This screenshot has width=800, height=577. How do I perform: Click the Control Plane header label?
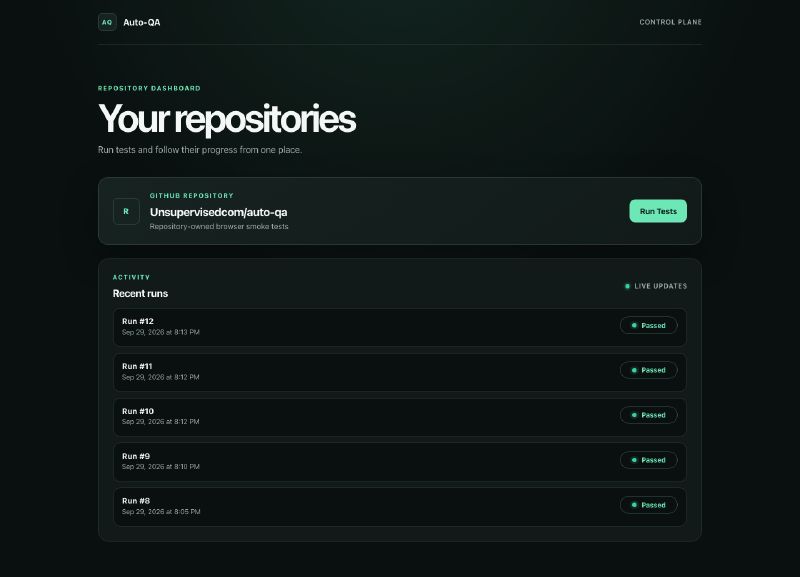point(670,22)
